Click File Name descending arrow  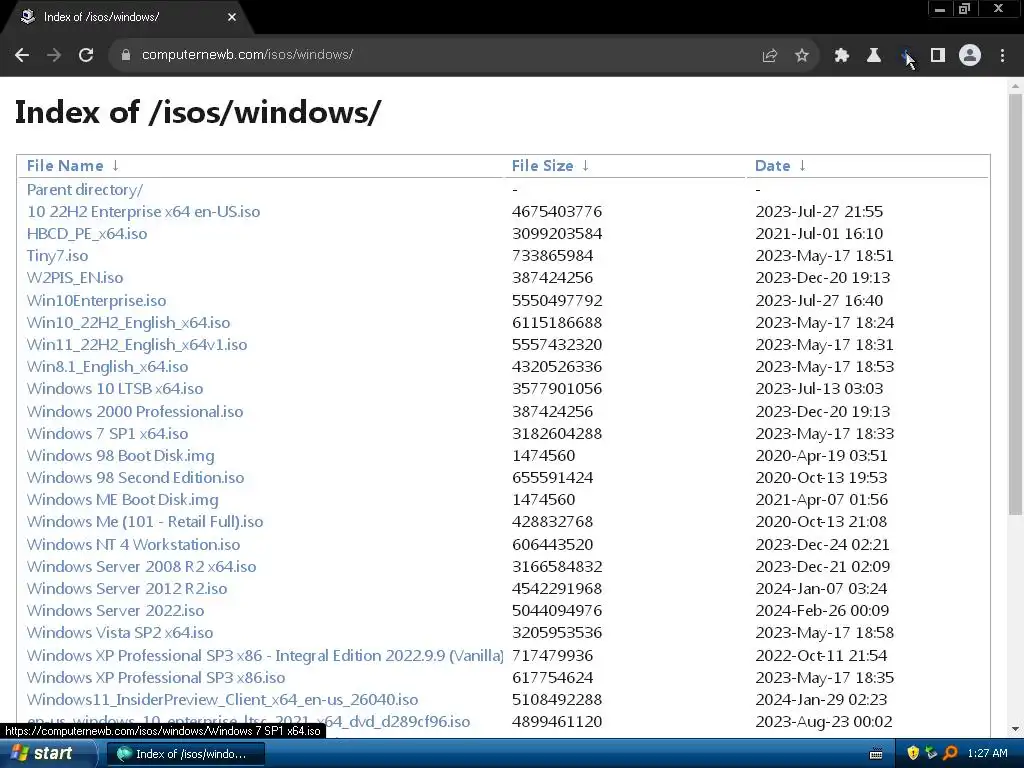click(x=115, y=166)
